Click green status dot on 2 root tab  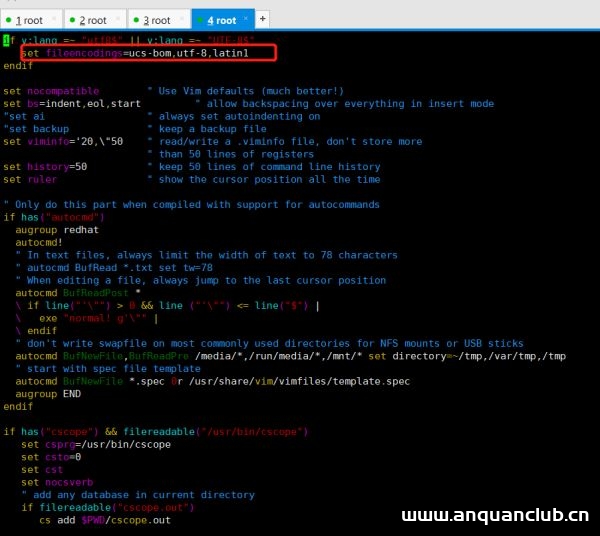tap(72, 20)
